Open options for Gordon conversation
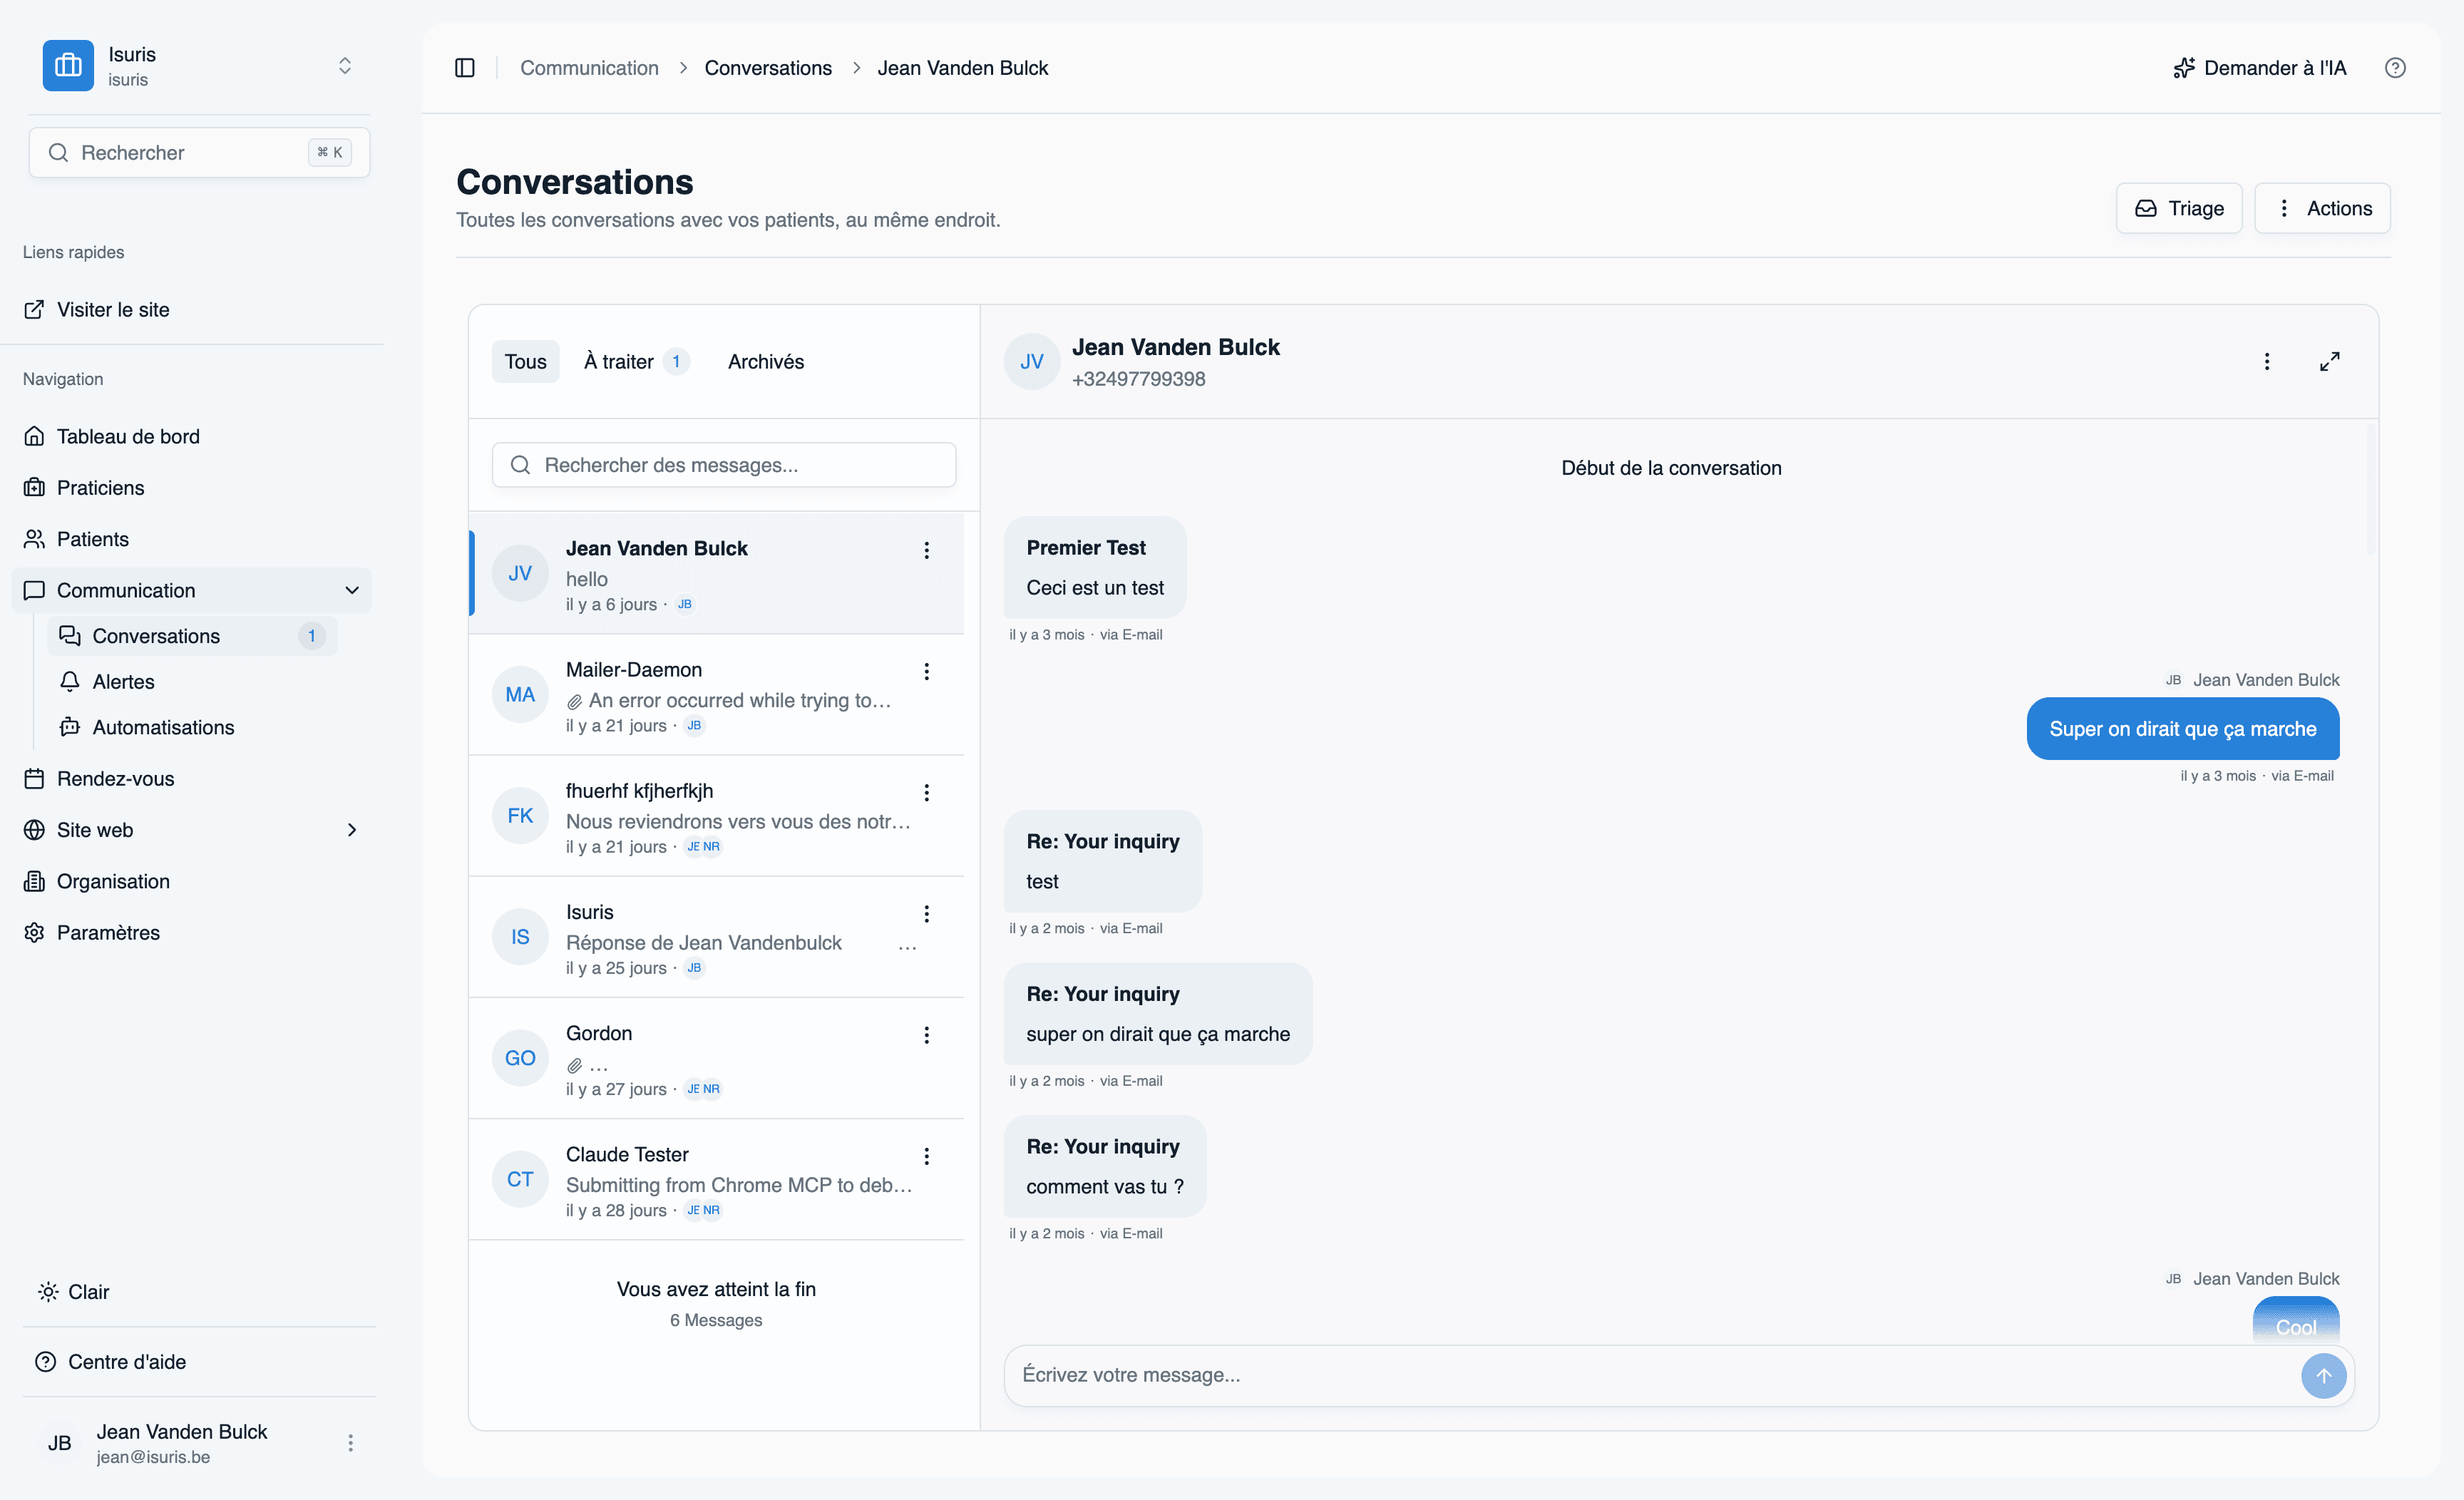 pos(927,1034)
